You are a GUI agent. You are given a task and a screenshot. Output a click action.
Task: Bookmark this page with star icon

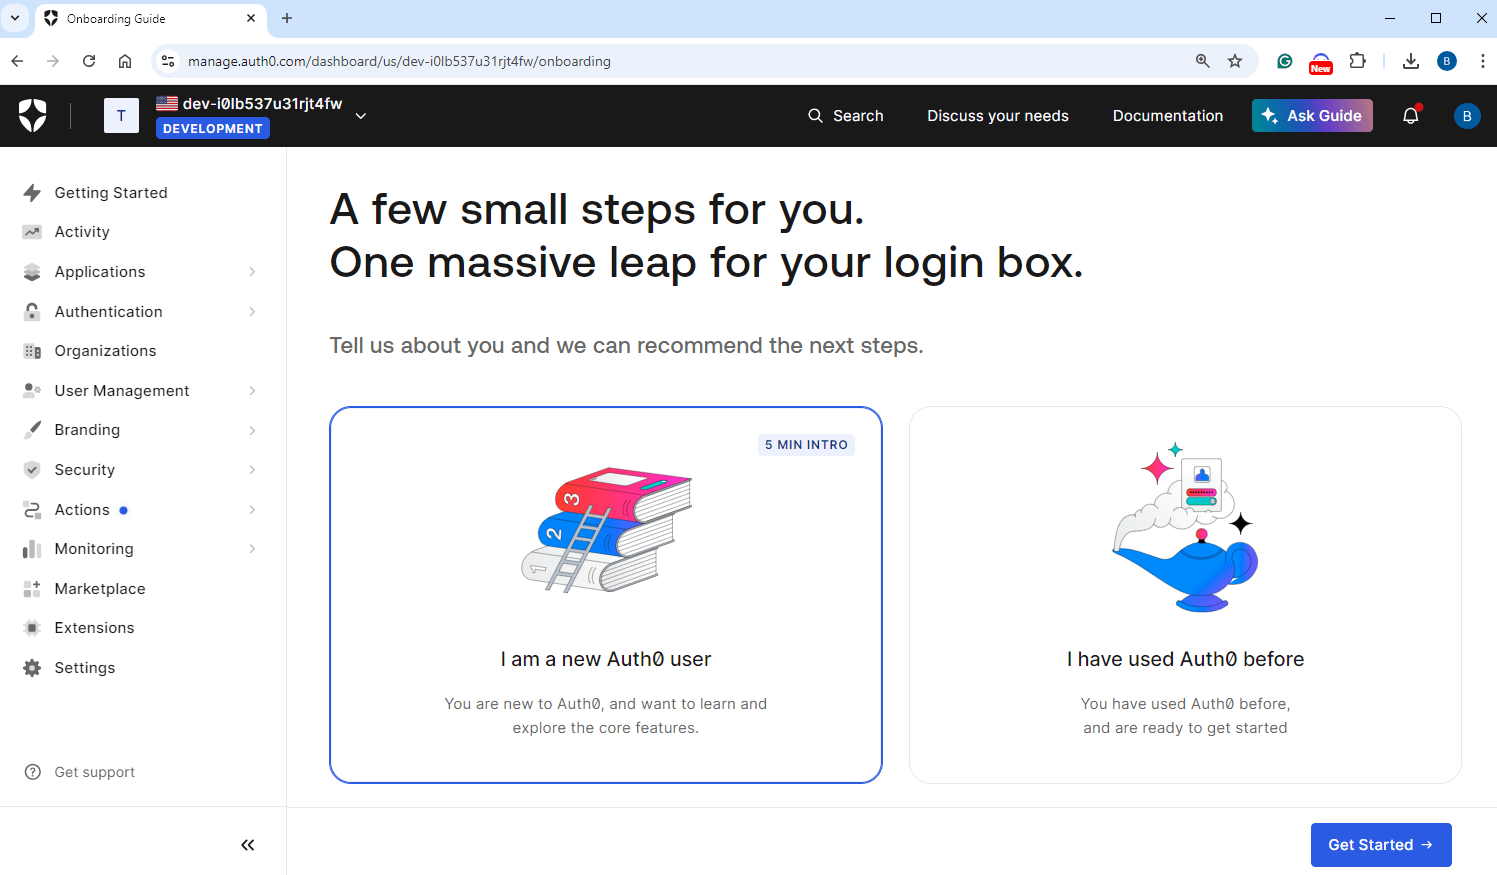(1235, 61)
